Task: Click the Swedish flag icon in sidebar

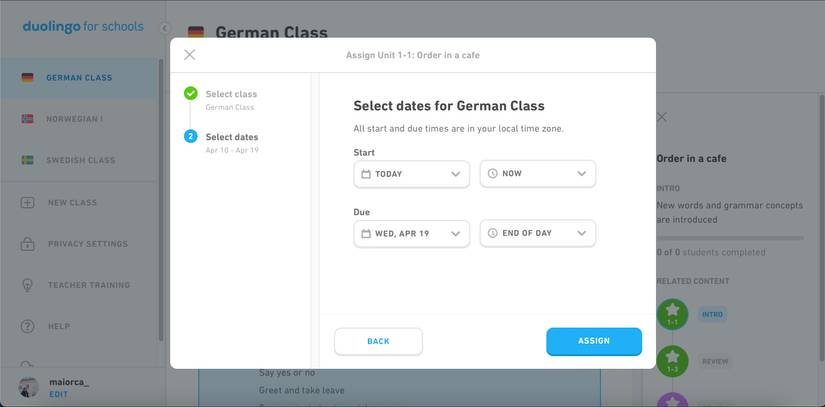Action: pyautogui.click(x=27, y=160)
